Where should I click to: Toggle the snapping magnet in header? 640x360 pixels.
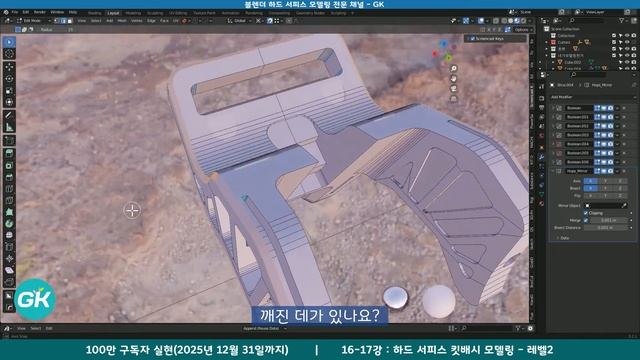pos(270,20)
